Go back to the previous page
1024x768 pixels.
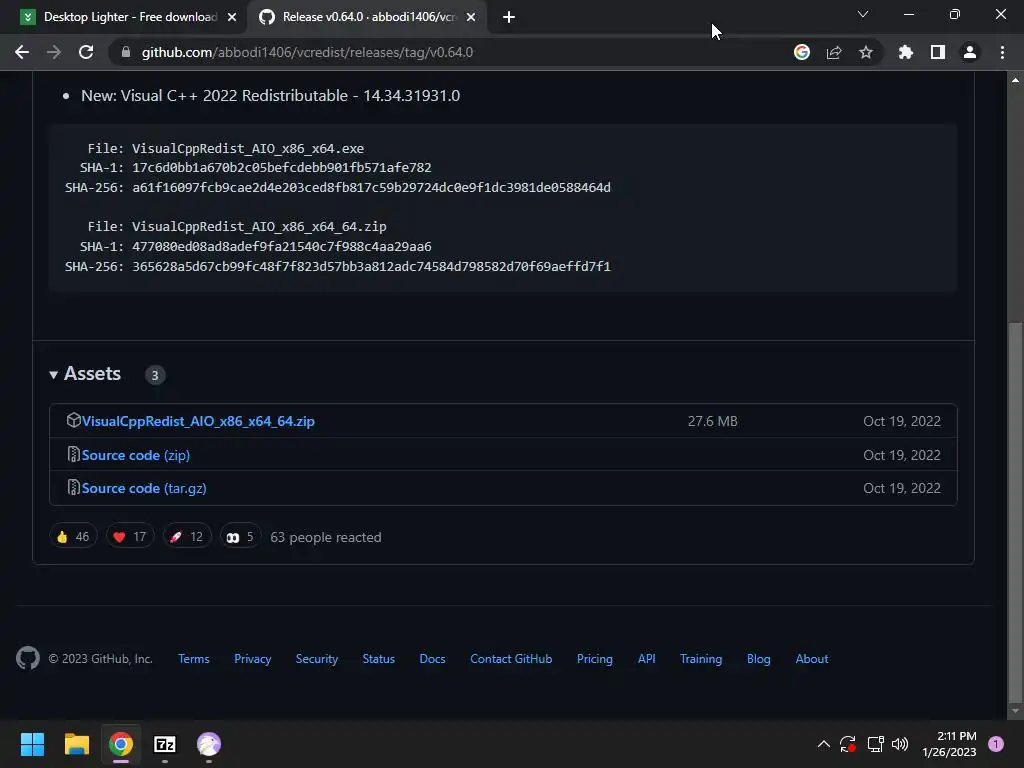click(x=22, y=52)
